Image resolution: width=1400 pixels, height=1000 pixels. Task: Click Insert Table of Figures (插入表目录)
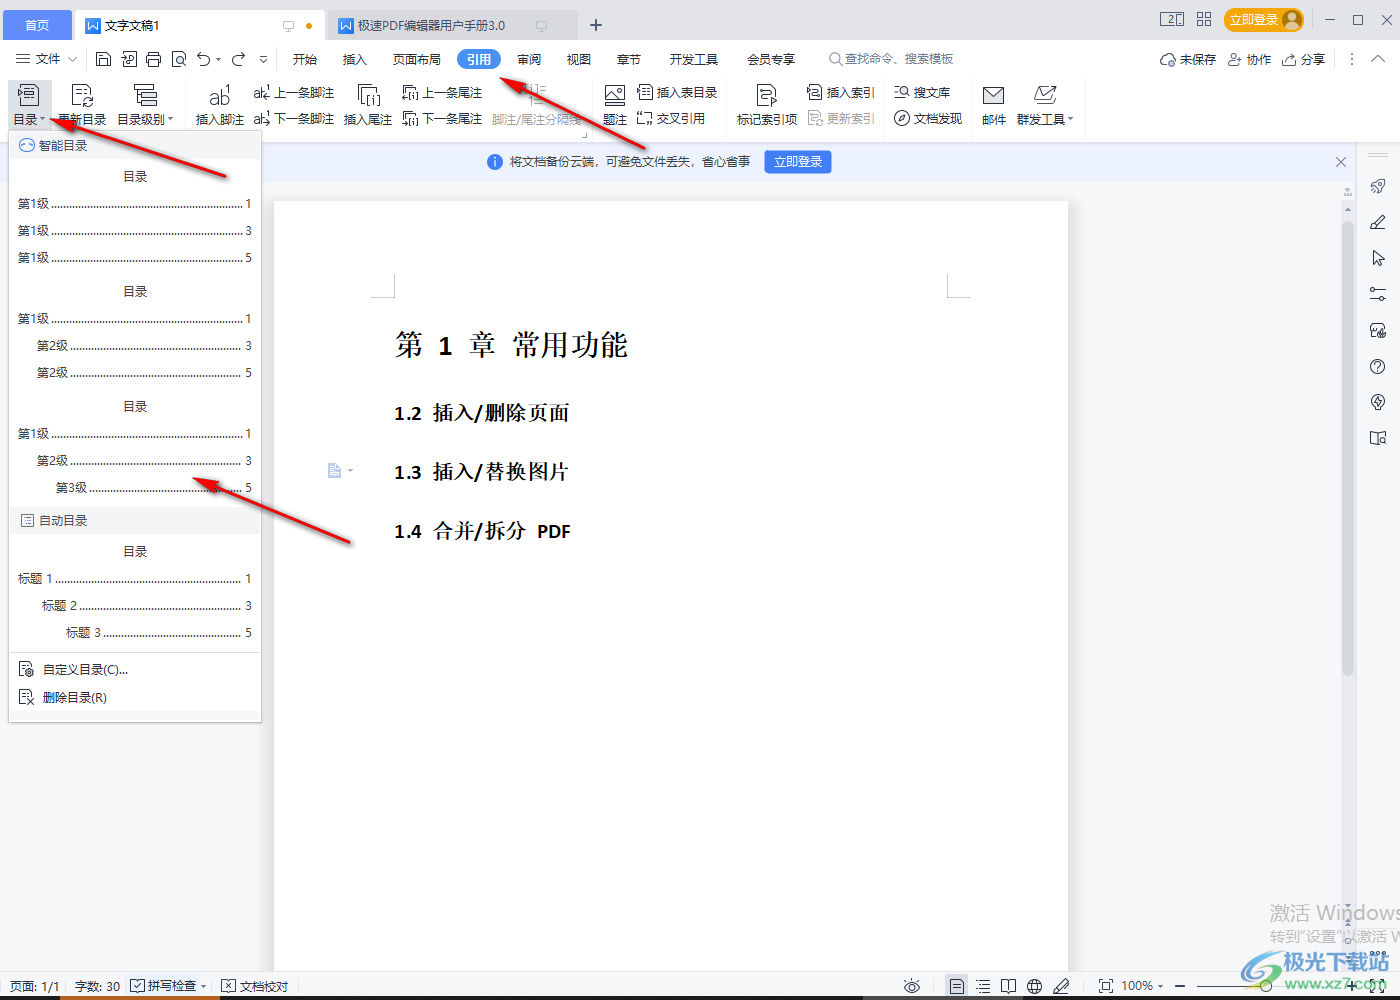[x=677, y=92]
